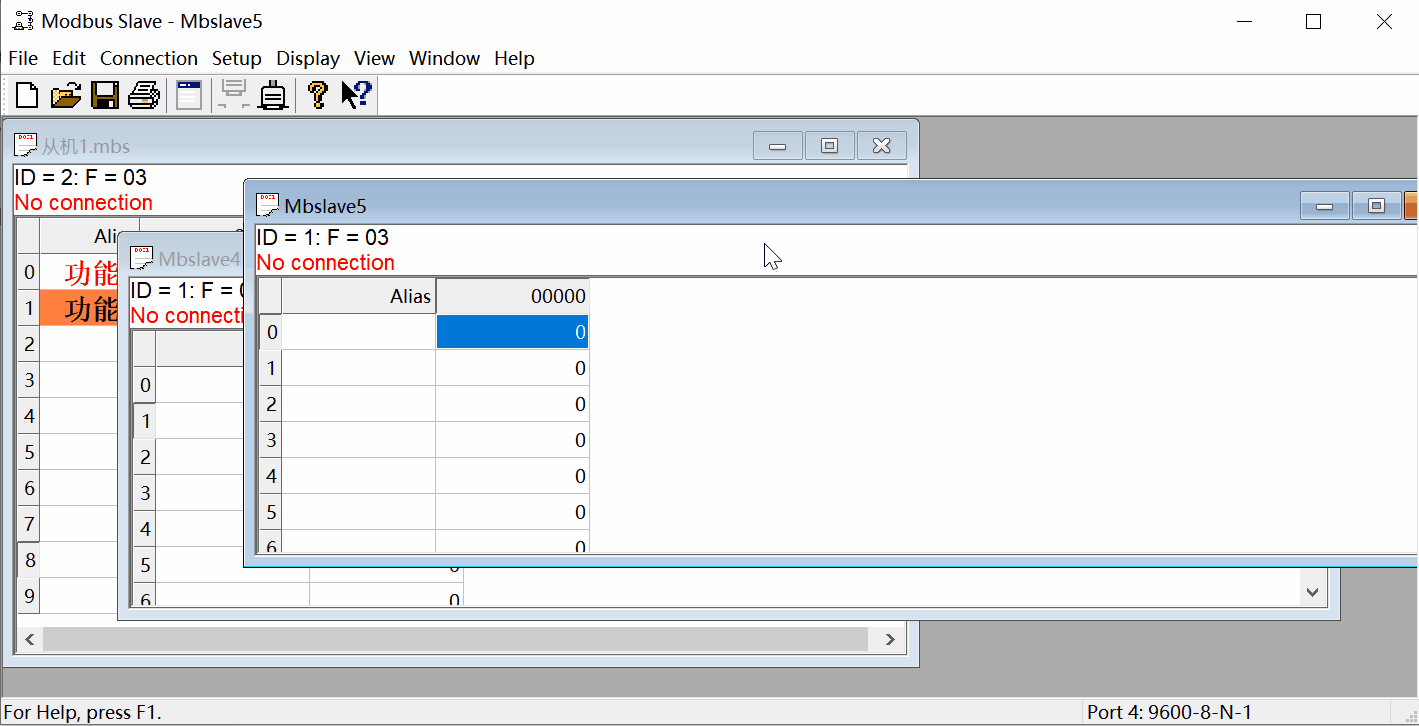The height and width of the screenshot is (726, 1419).
Task: Open the Window menu
Action: pyautogui.click(x=445, y=58)
